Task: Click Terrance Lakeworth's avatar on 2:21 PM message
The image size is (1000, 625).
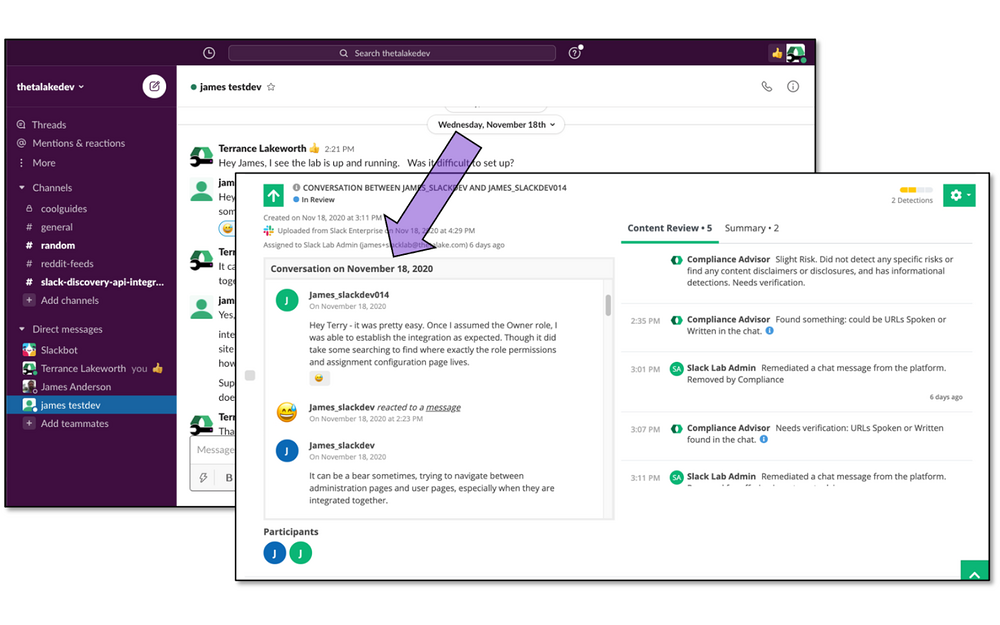Action: point(202,156)
